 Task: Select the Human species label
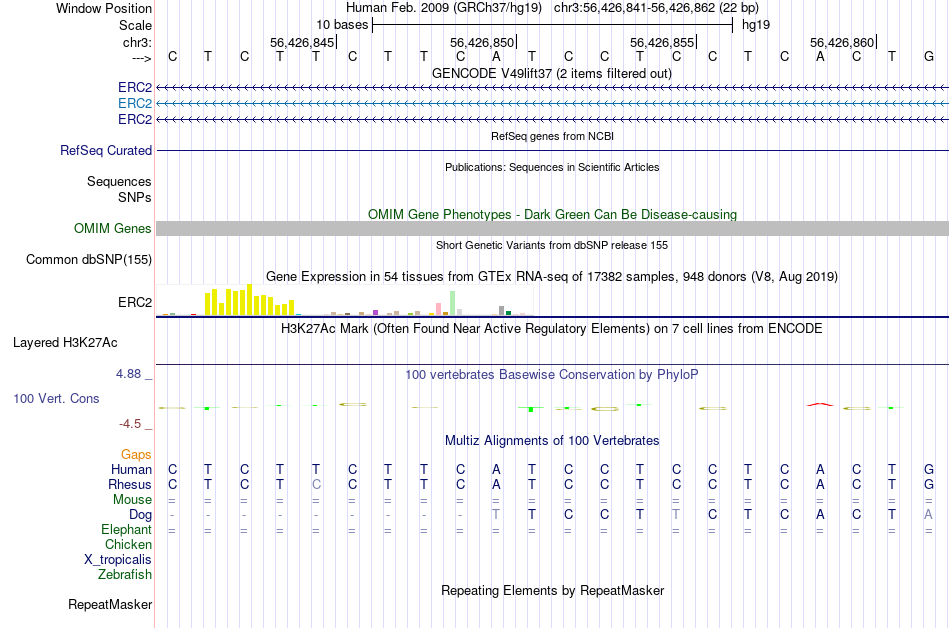[x=131, y=469]
